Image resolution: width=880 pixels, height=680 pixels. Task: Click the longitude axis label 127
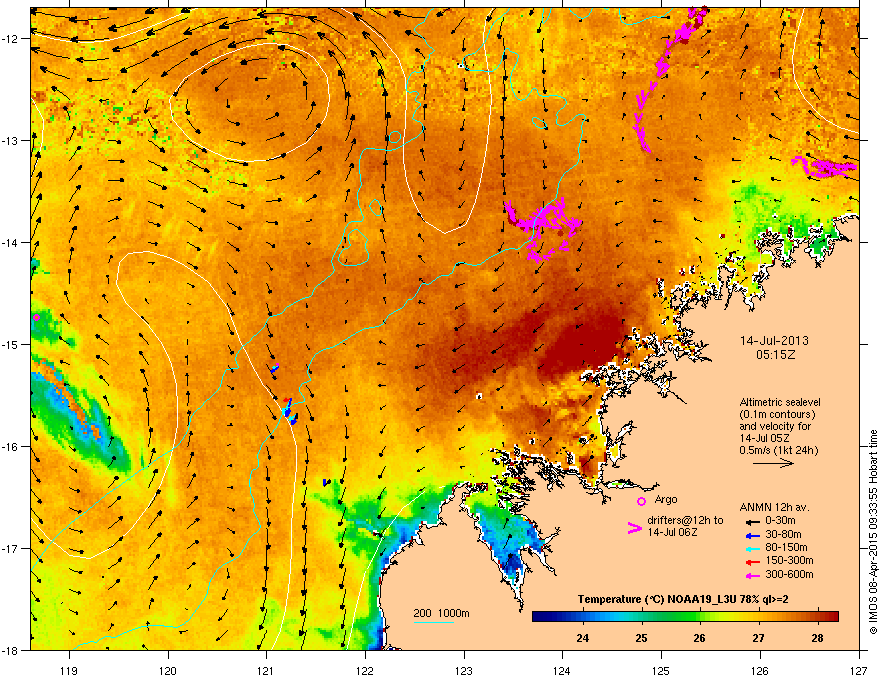tap(859, 670)
